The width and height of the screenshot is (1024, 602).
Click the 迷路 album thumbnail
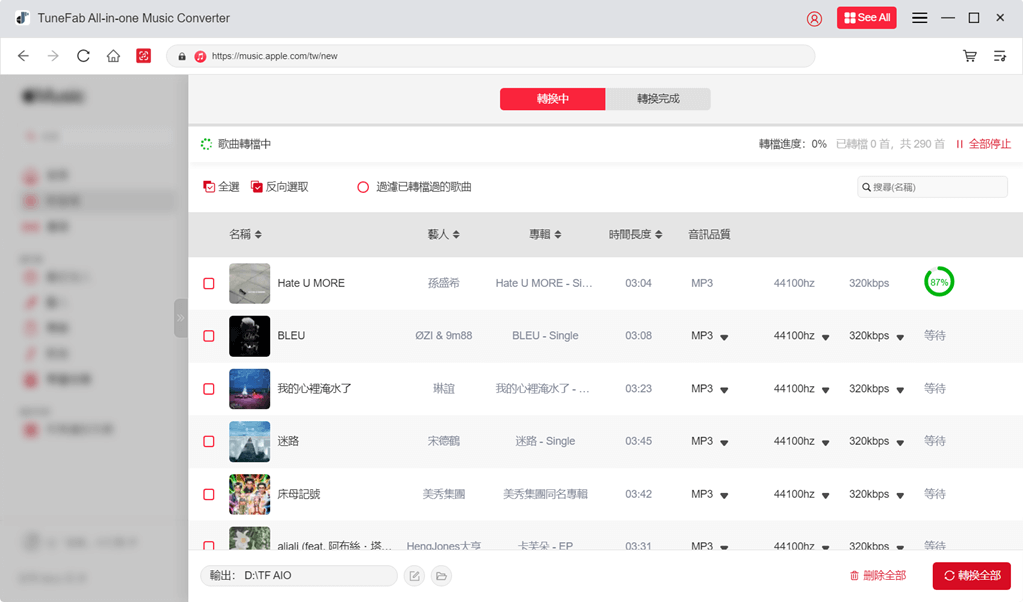(249, 441)
